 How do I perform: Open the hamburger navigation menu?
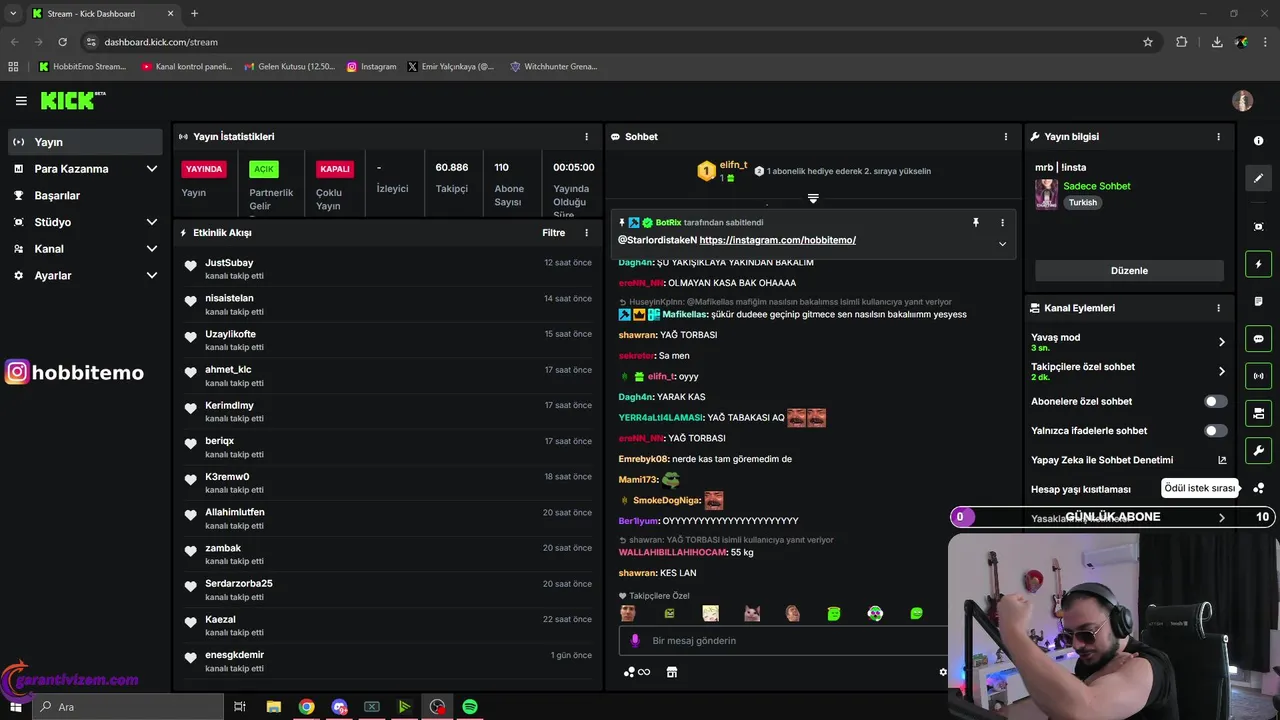click(x=21, y=101)
